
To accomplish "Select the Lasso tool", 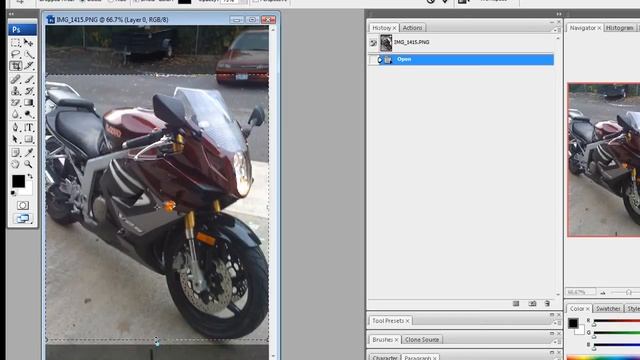I will [16, 54].
